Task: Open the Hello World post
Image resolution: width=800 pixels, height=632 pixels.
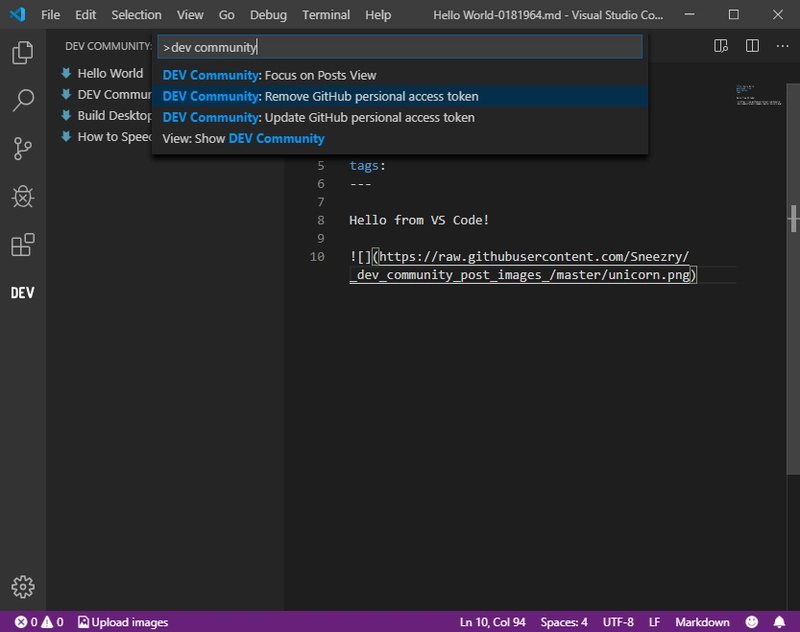Action: pyautogui.click(x=110, y=73)
